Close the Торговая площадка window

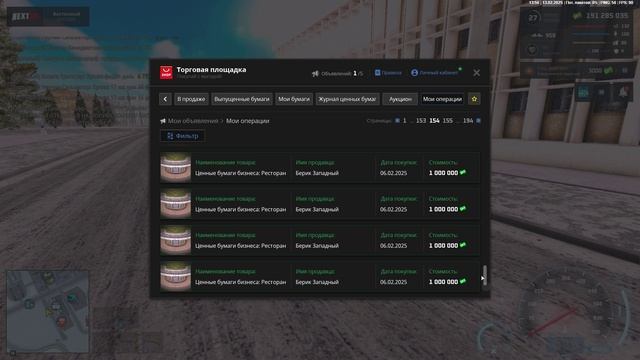476,73
